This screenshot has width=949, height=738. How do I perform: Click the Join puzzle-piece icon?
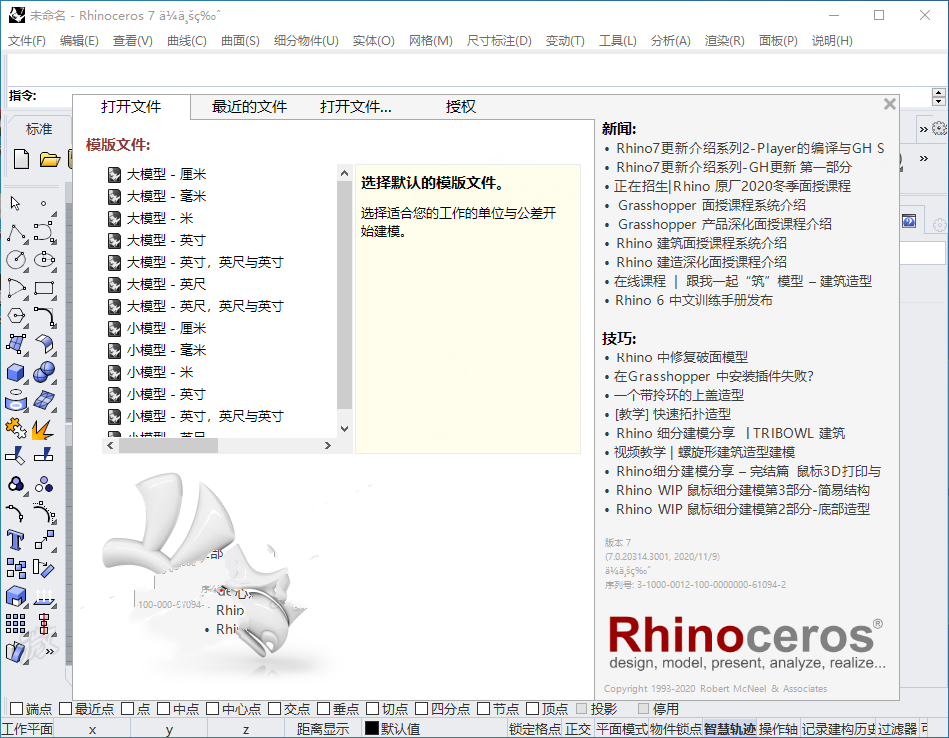pyautogui.click(x=16, y=429)
